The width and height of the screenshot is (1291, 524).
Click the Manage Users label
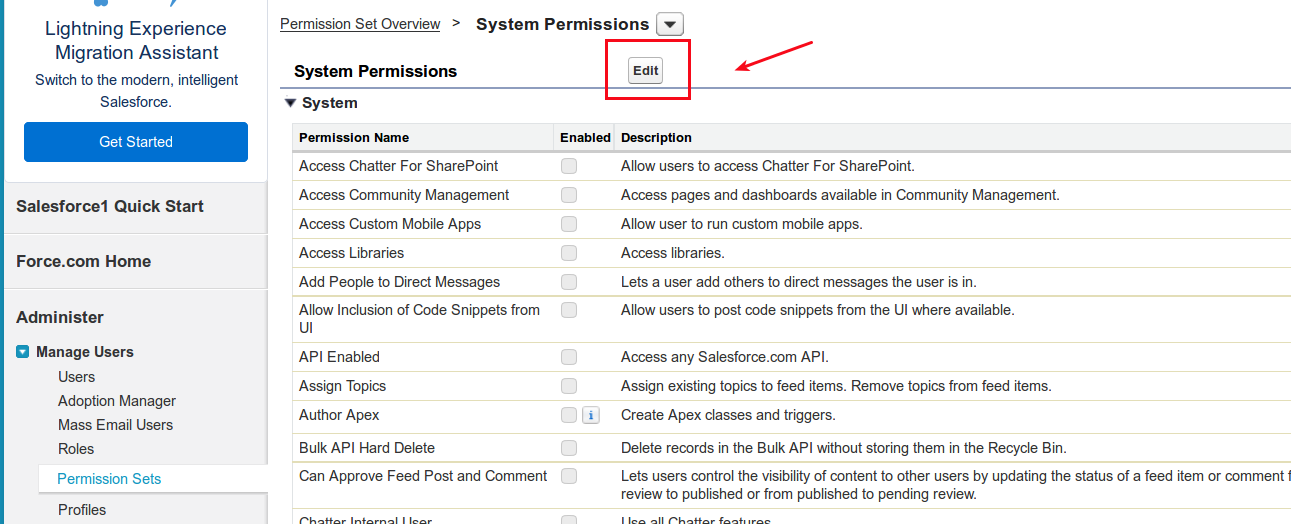(x=85, y=352)
